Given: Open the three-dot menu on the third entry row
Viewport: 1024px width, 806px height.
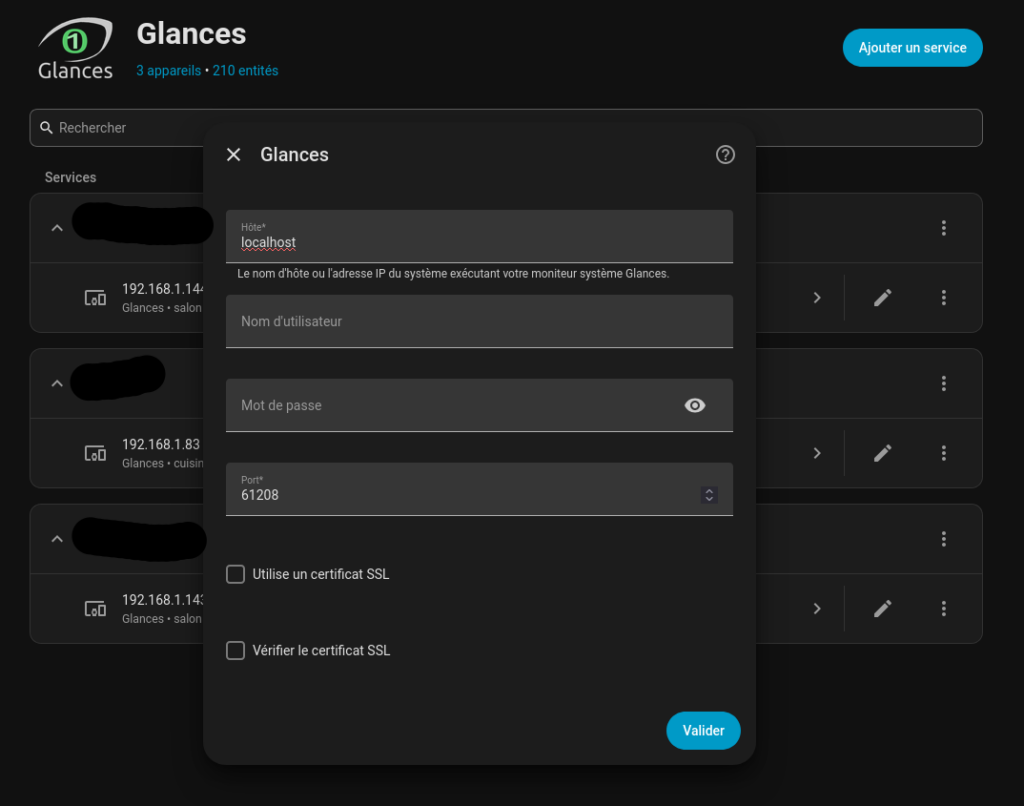Looking at the screenshot, I should [944, 609].
